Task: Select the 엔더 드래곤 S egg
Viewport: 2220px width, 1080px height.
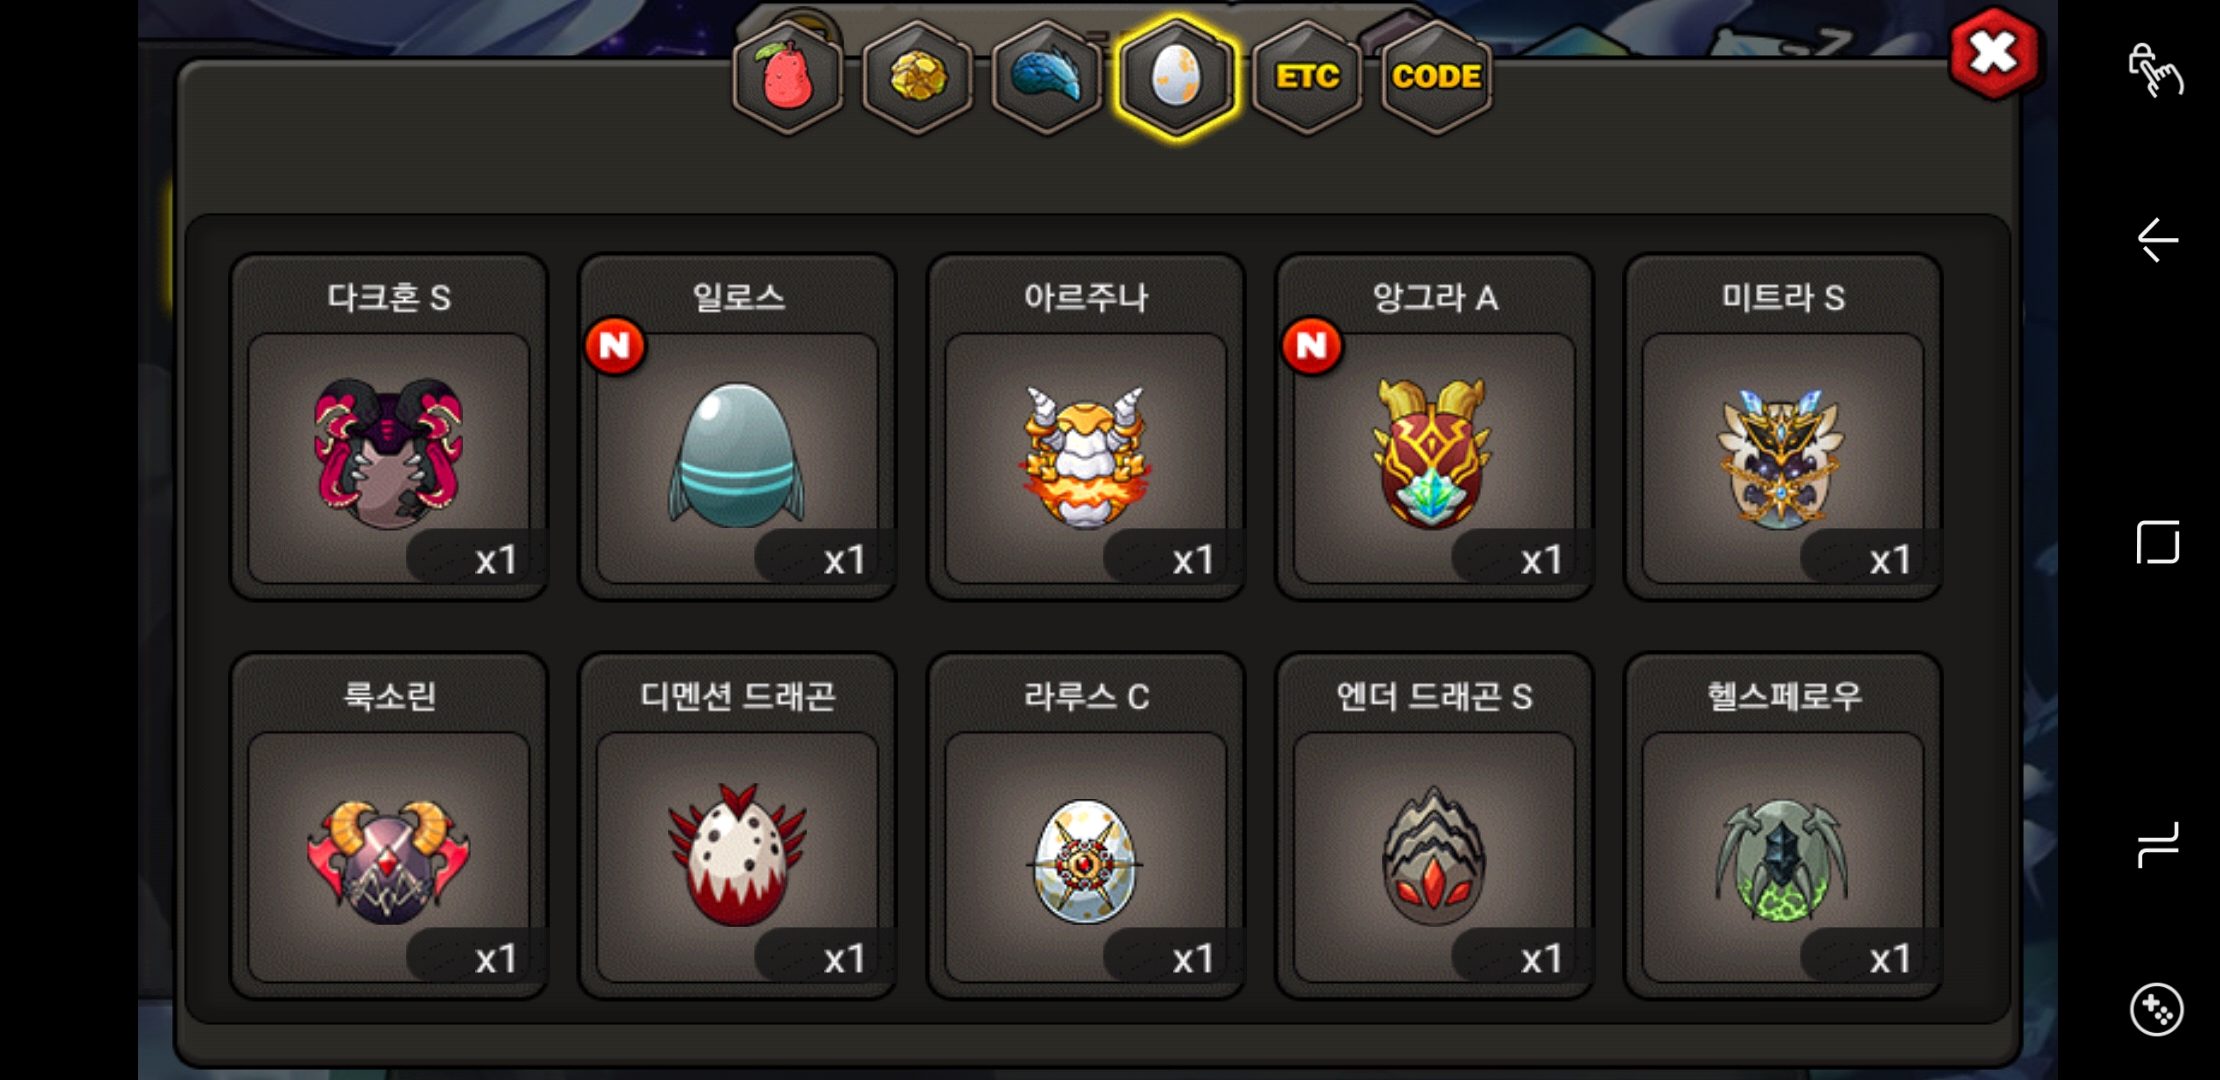Action: 1435,826
